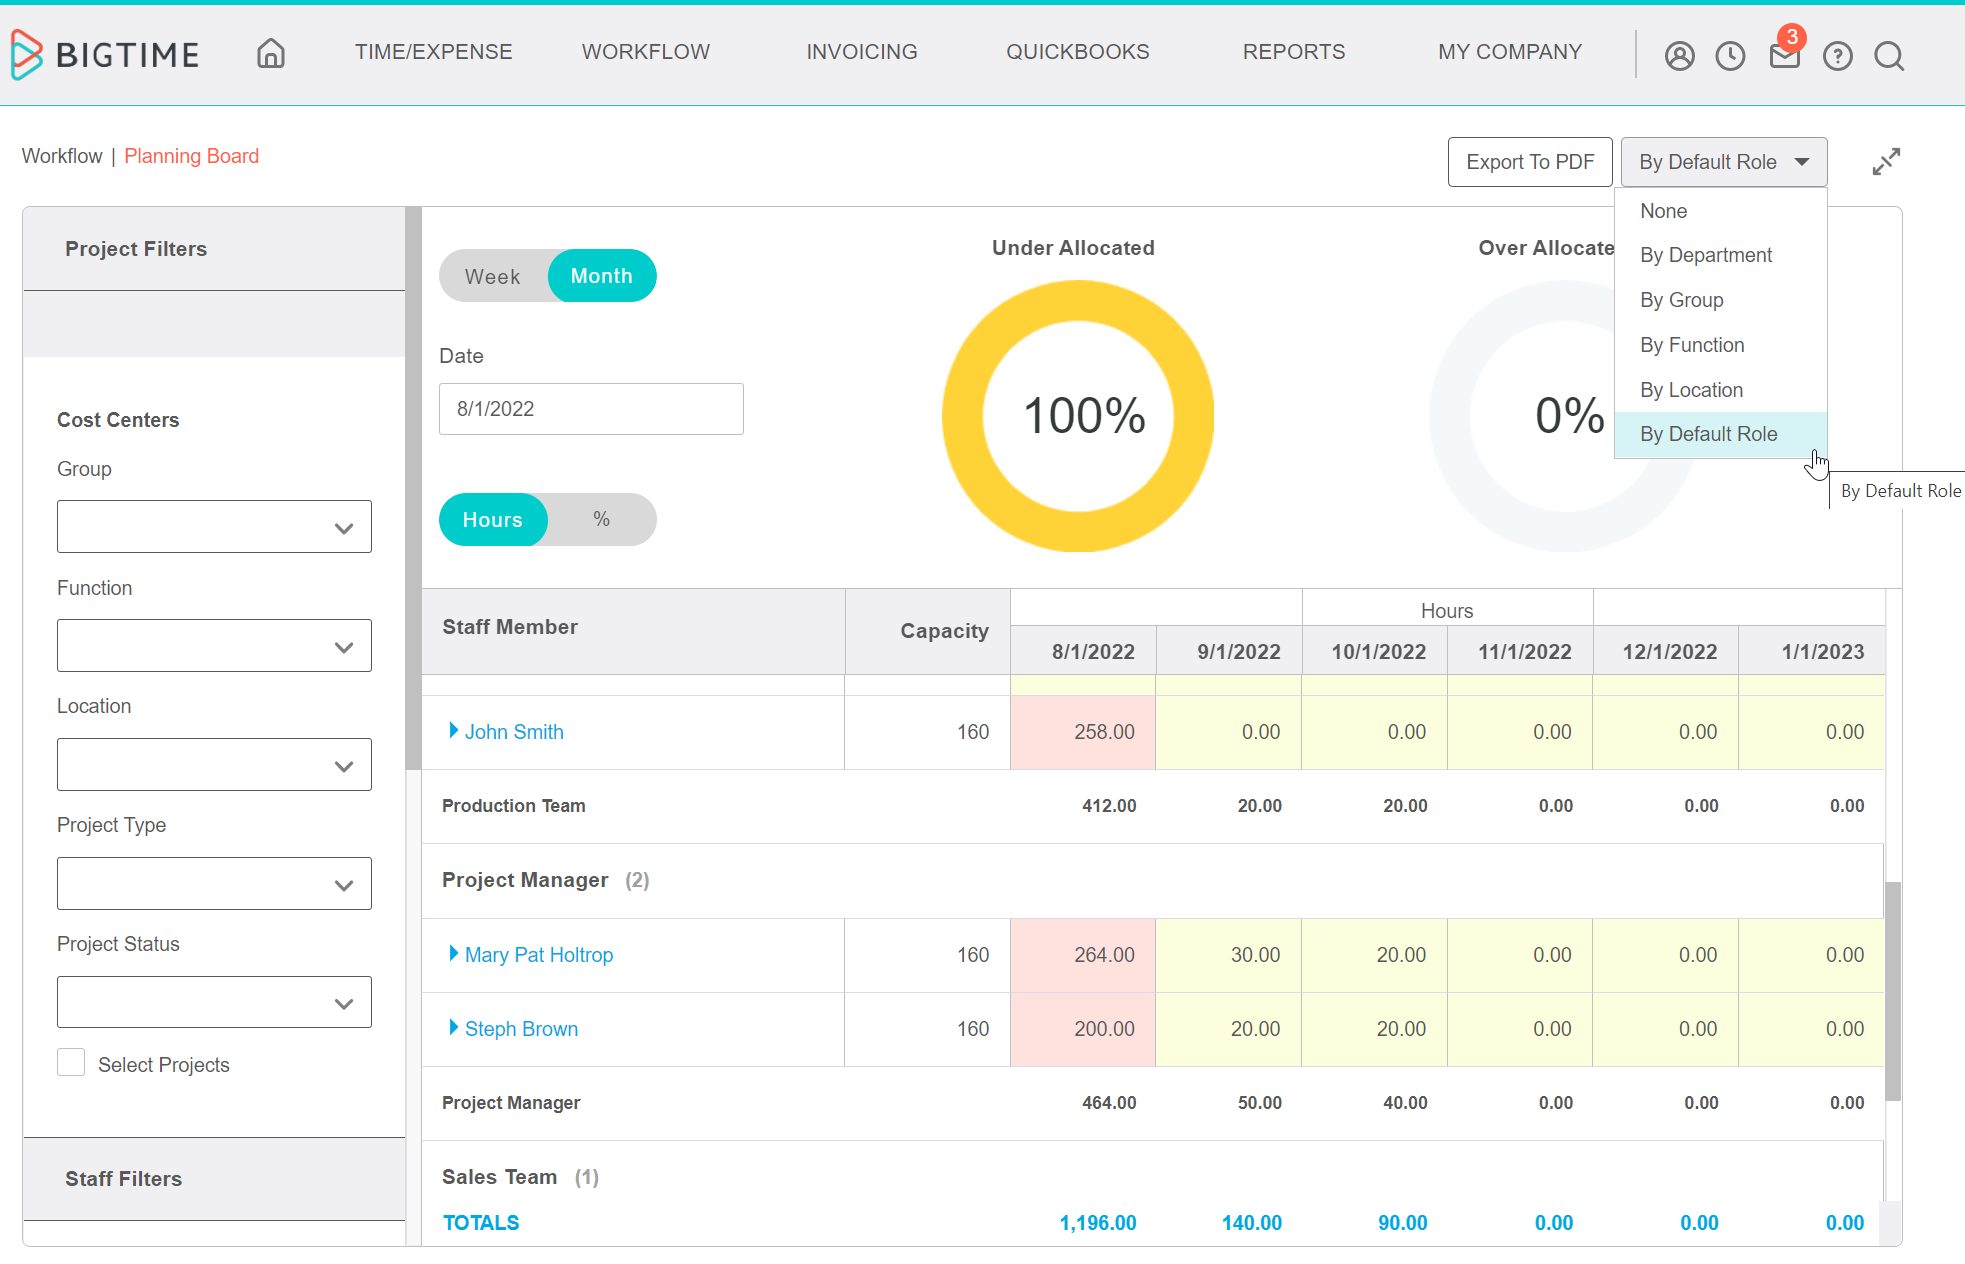The height and width of the screenshot is (1264, 1965).
Task: Click the help question mark icon
Action: [1838, 52]
